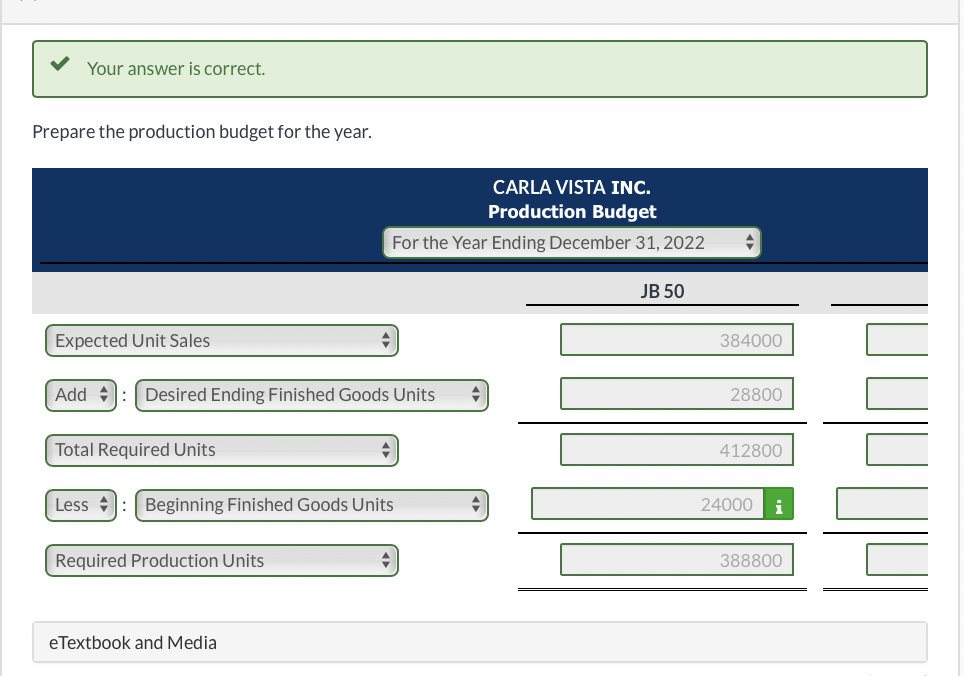Click the Your answer is correct banner

coord(480,68)
